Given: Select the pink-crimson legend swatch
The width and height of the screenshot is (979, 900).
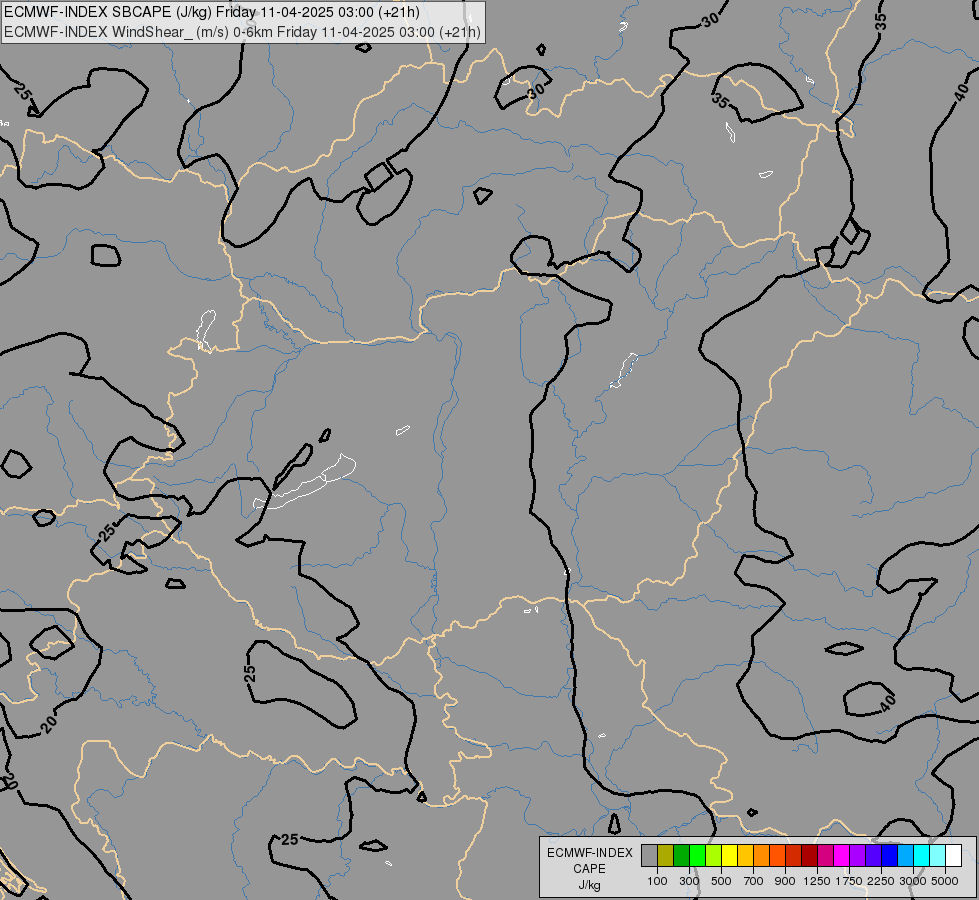Looking at the screenshot, I should point(825,855).
